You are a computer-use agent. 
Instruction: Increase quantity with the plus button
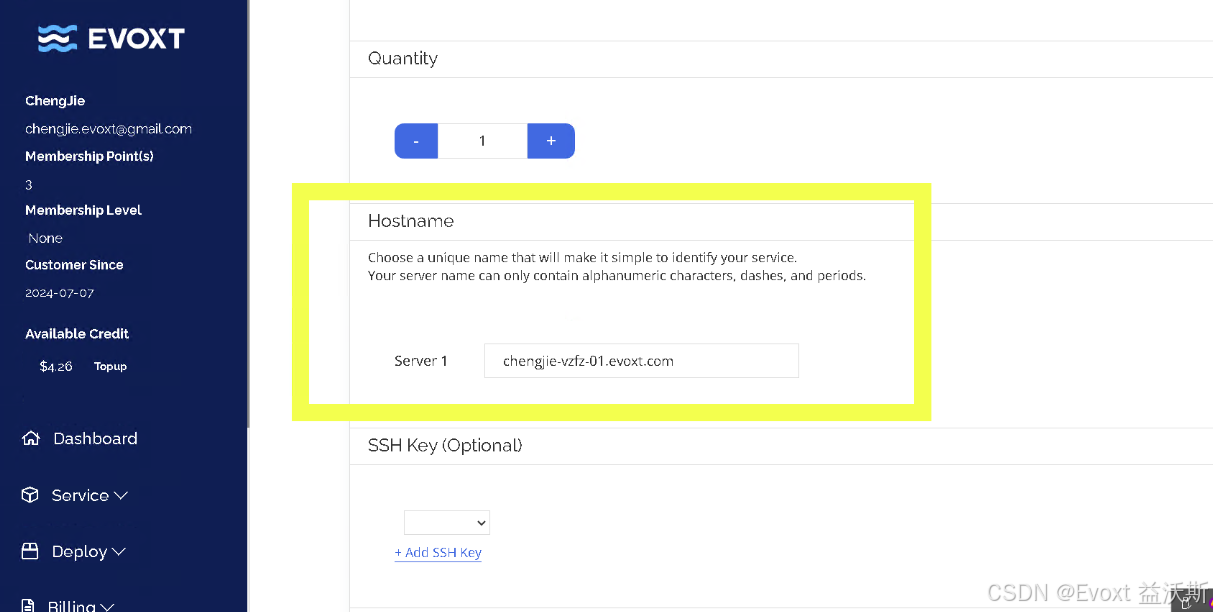coord(551,141)
